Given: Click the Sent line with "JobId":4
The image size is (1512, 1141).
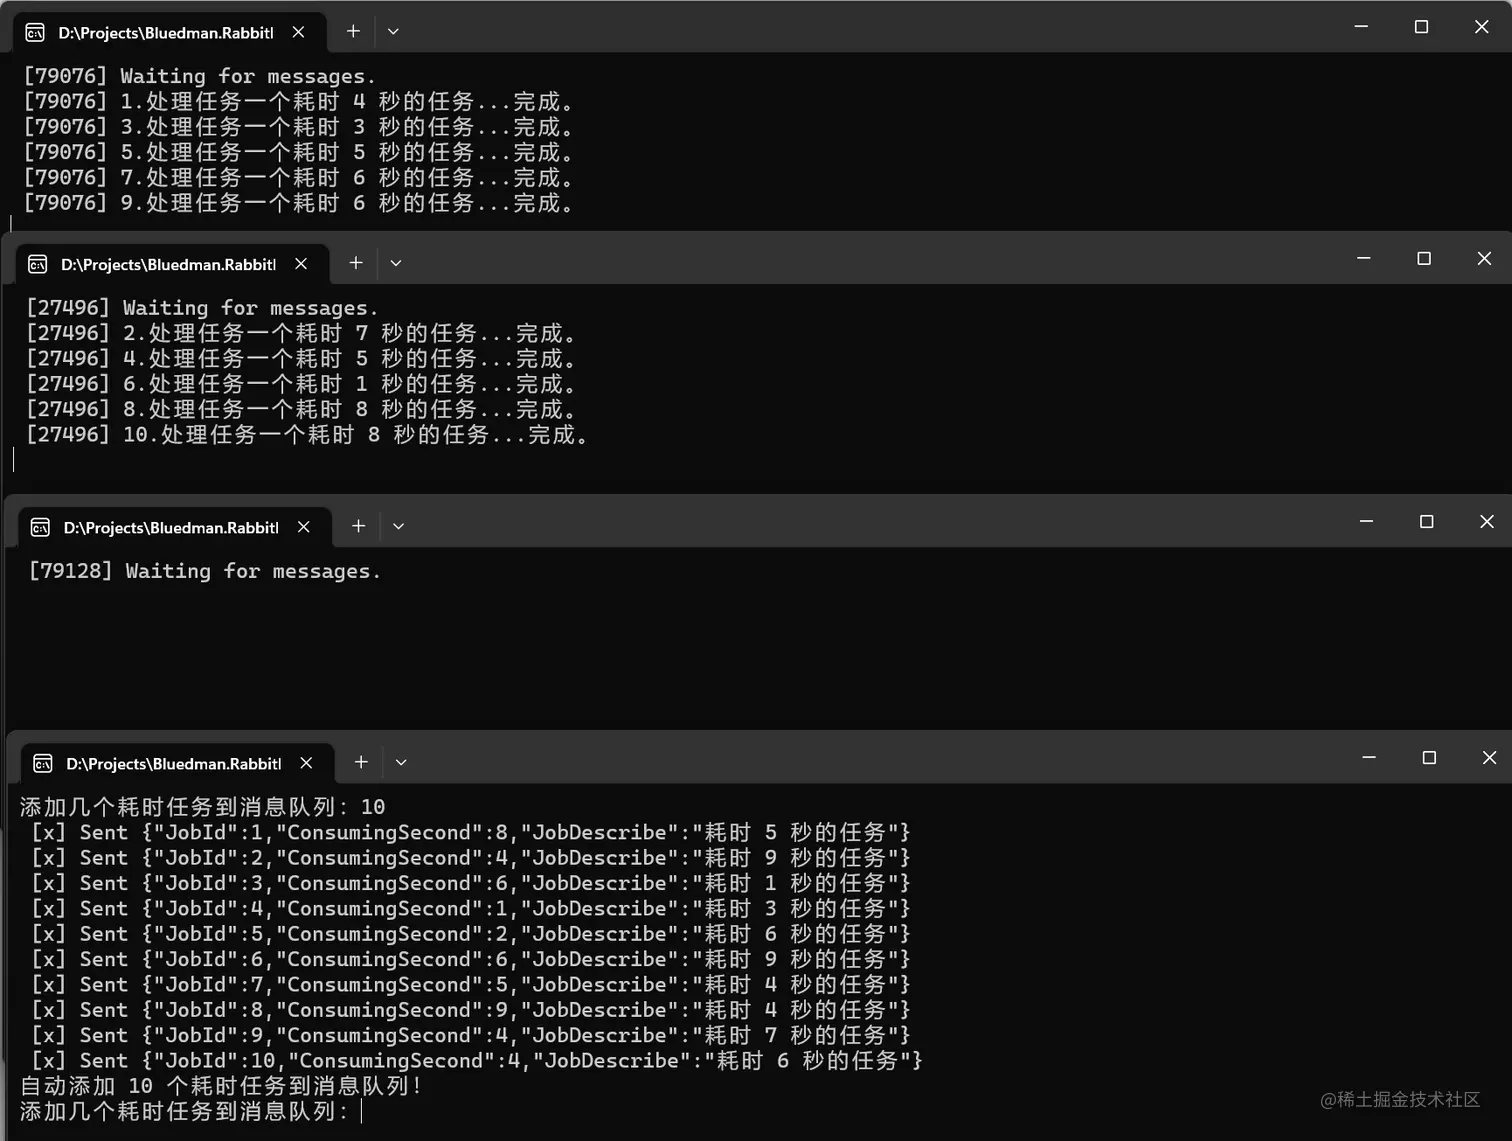Looking at the screenshot, I should (x=471, y=908).
